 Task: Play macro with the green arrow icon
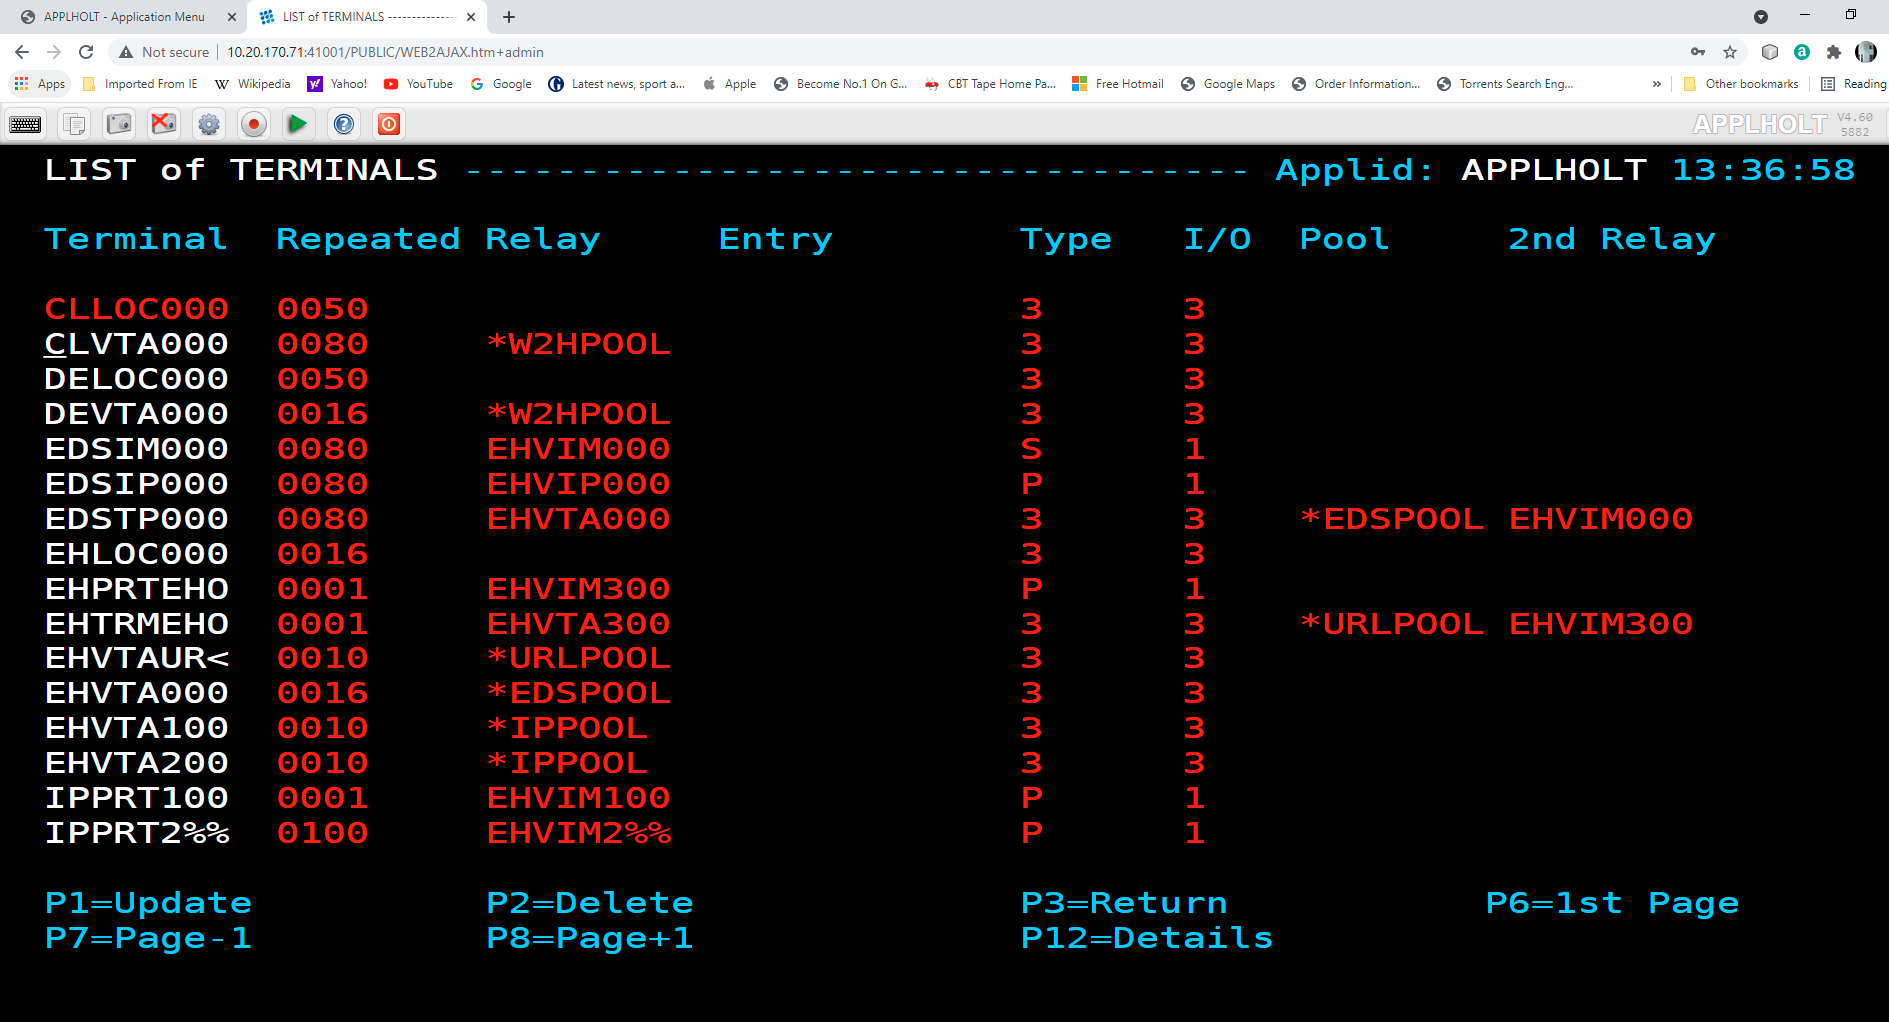coord(298,124)
